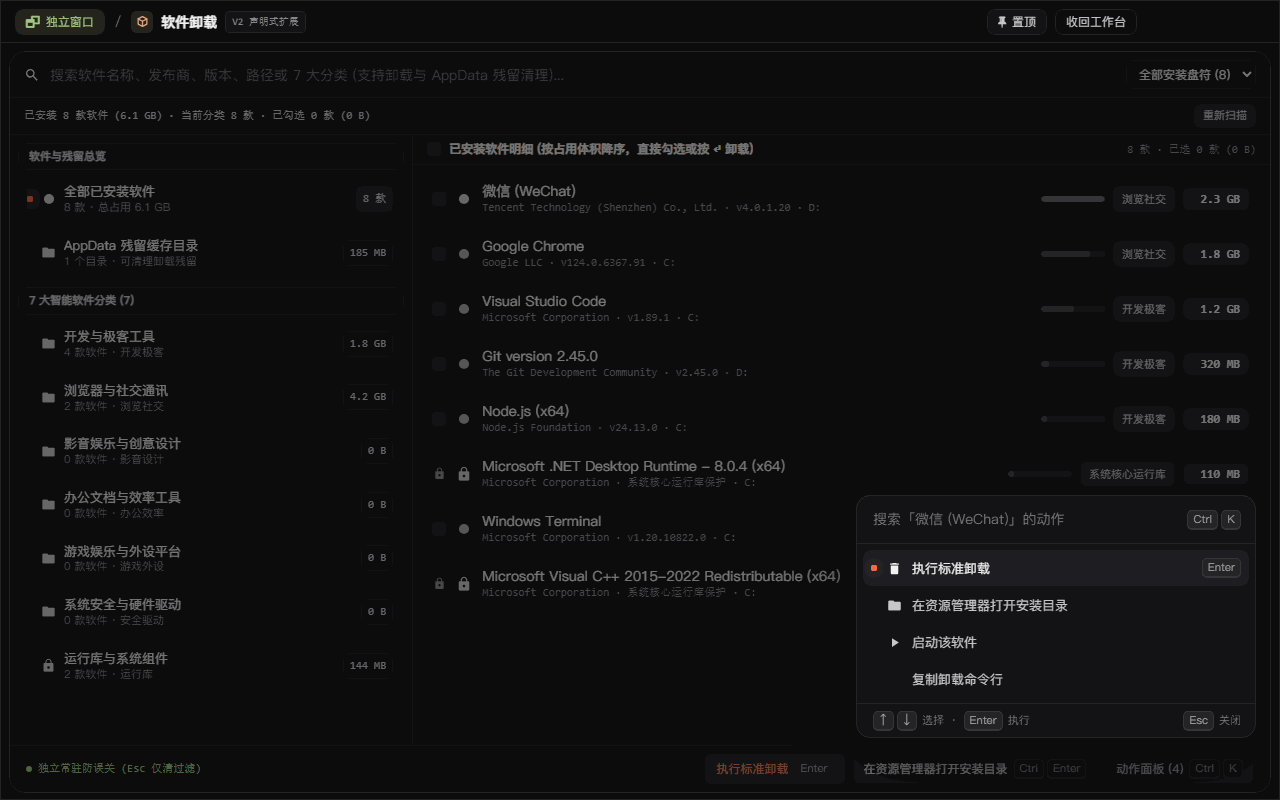1280x800 pixels.
Task: Open the 全部安装盘符 (8) dropdown
Action: [x=1191, y=75]
